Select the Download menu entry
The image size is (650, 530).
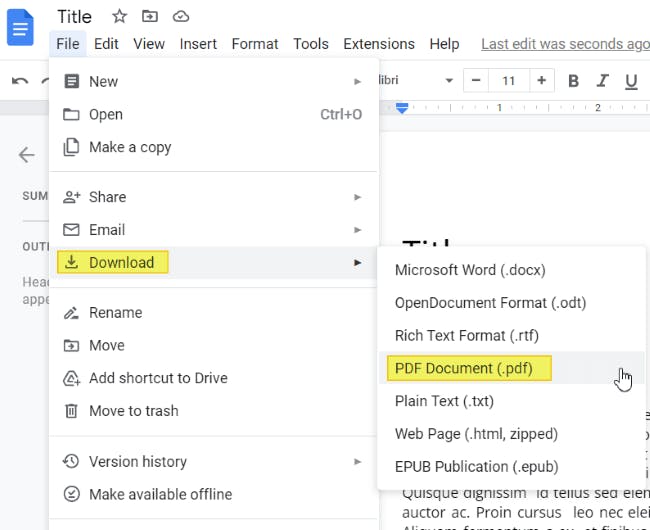pos(213,262)
